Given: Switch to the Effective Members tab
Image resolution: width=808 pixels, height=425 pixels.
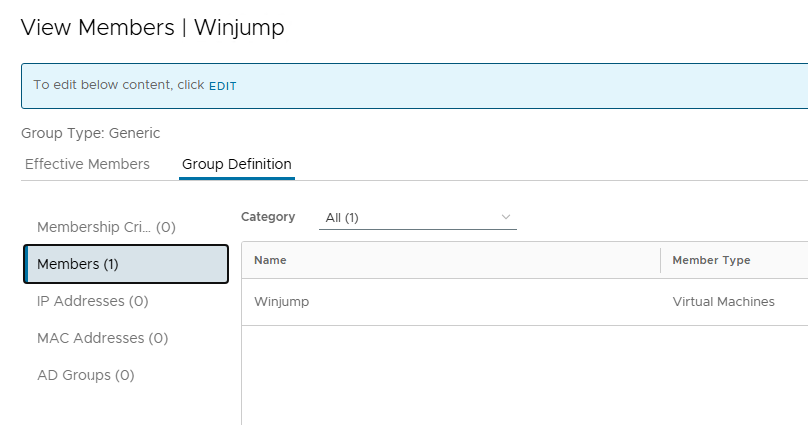Looking at the screenshot, I should 87,164.
